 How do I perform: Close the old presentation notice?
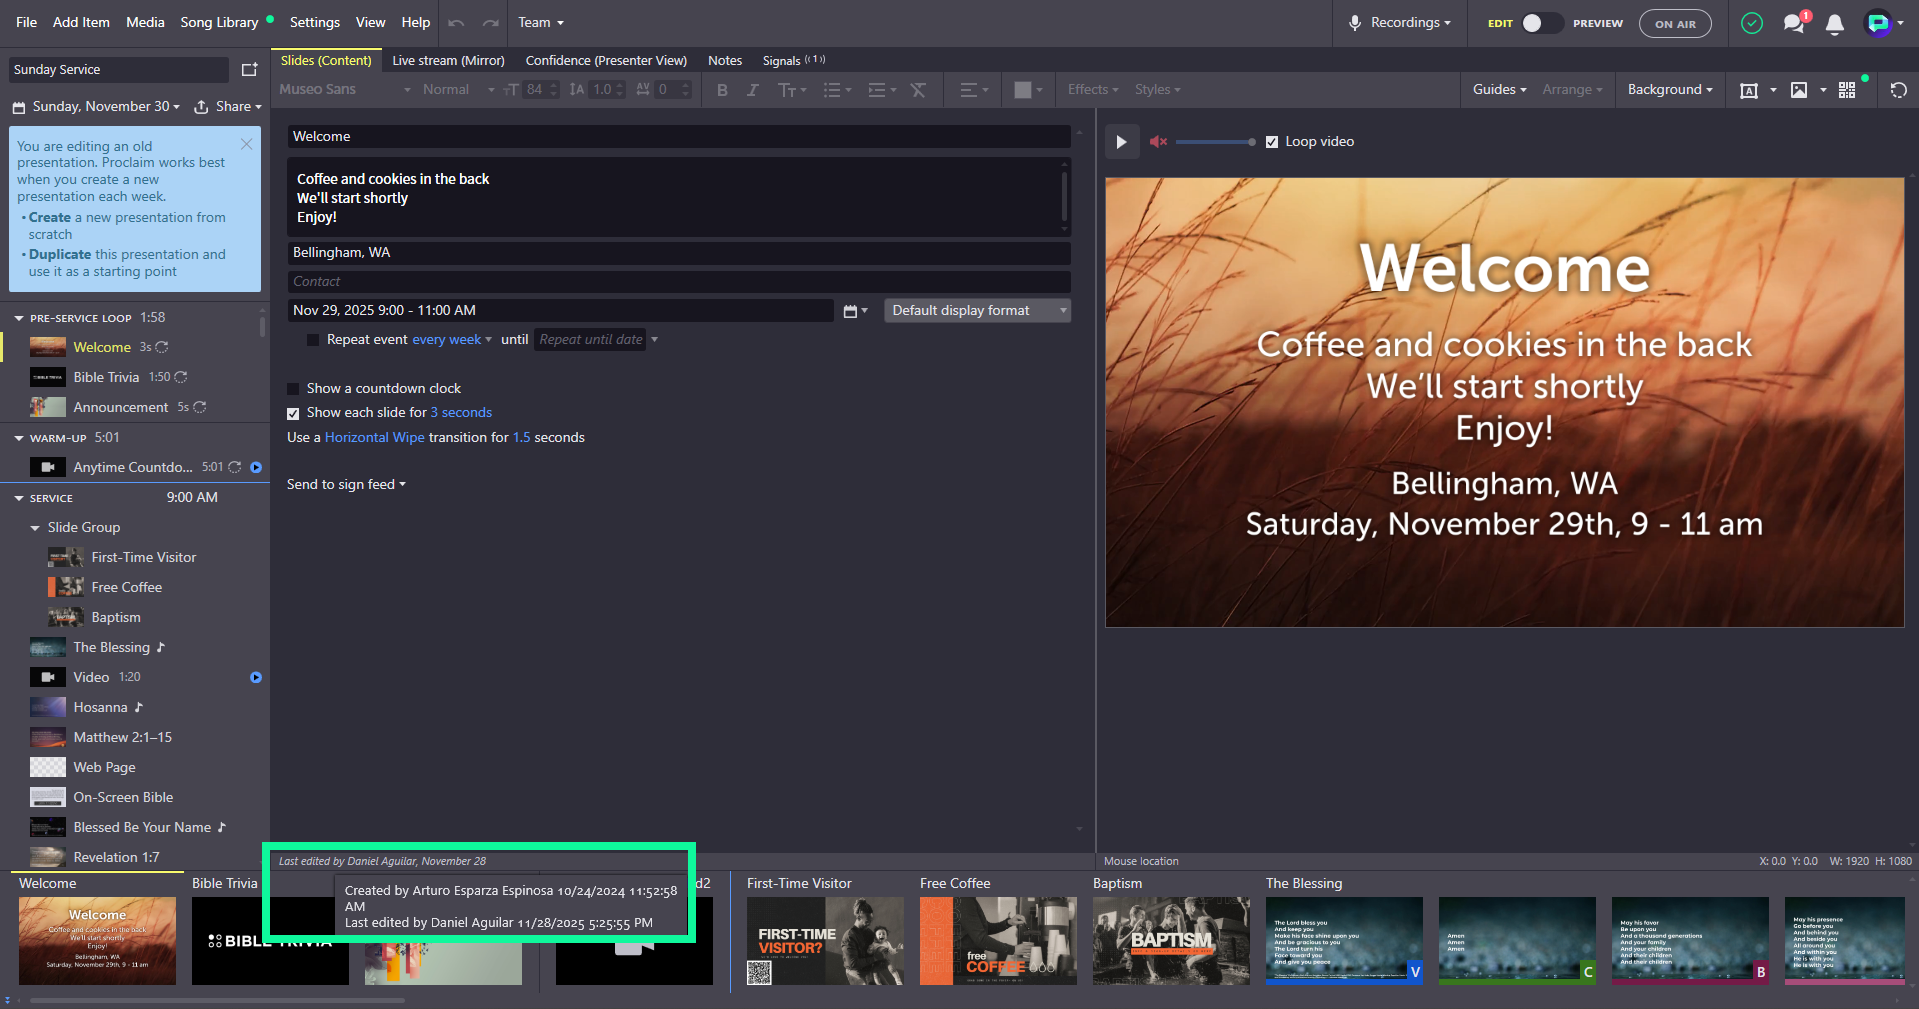247,144
